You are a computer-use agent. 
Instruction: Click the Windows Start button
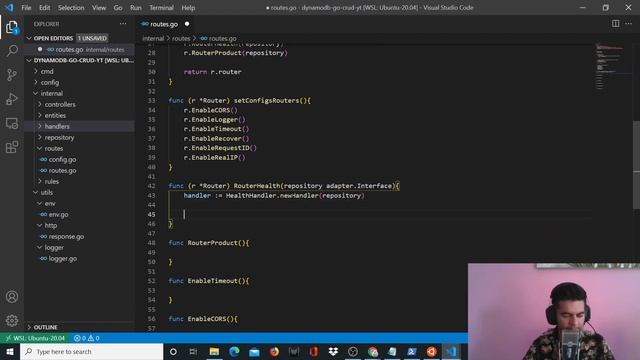pos(10,351)
